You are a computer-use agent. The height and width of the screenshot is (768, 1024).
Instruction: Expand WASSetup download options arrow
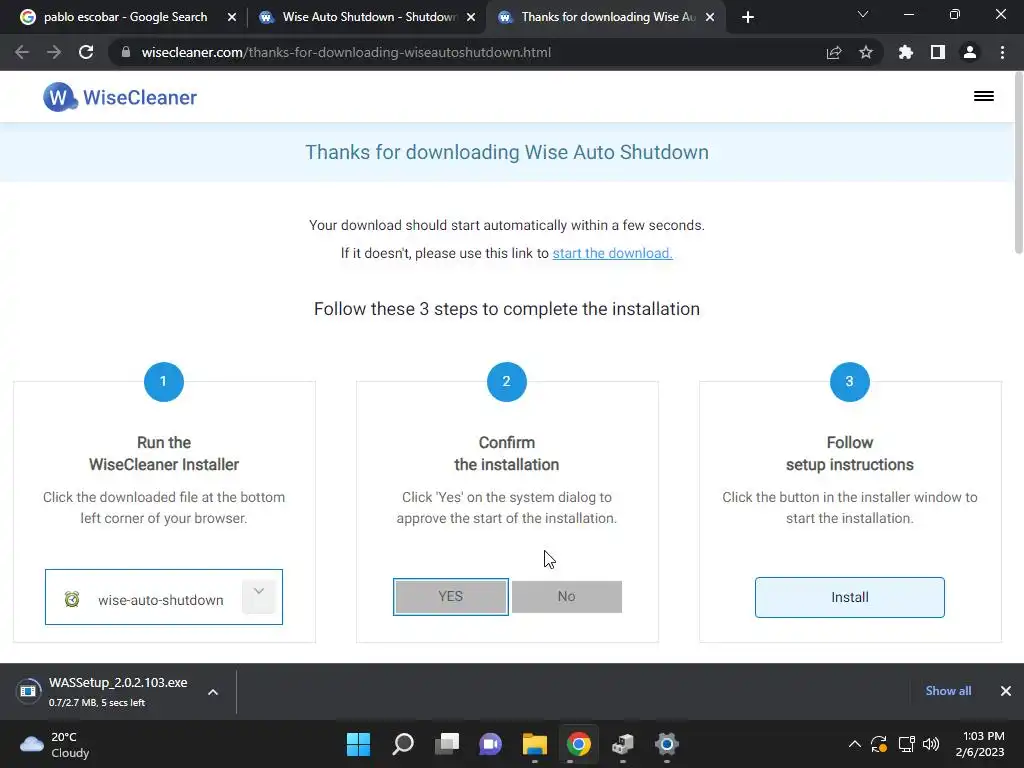pos(213,692)
